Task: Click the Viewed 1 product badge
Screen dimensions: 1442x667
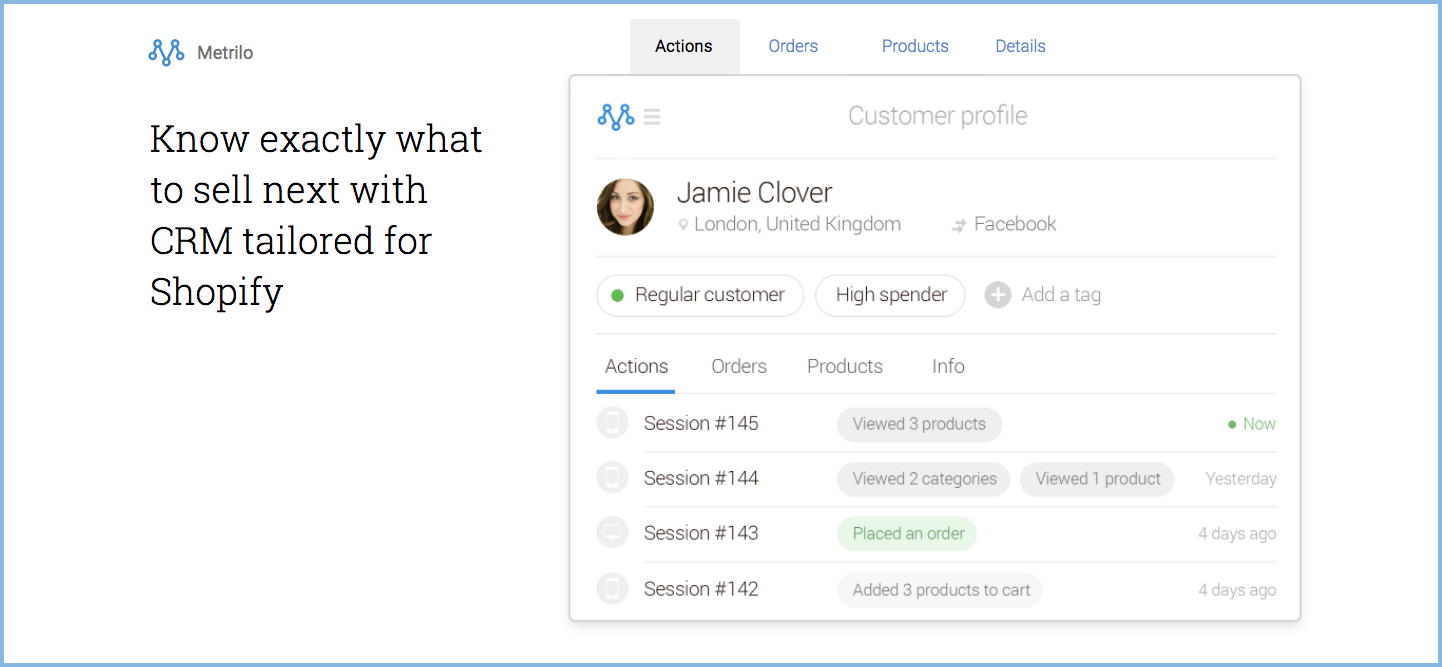Action: click(x=1097, y=479)
